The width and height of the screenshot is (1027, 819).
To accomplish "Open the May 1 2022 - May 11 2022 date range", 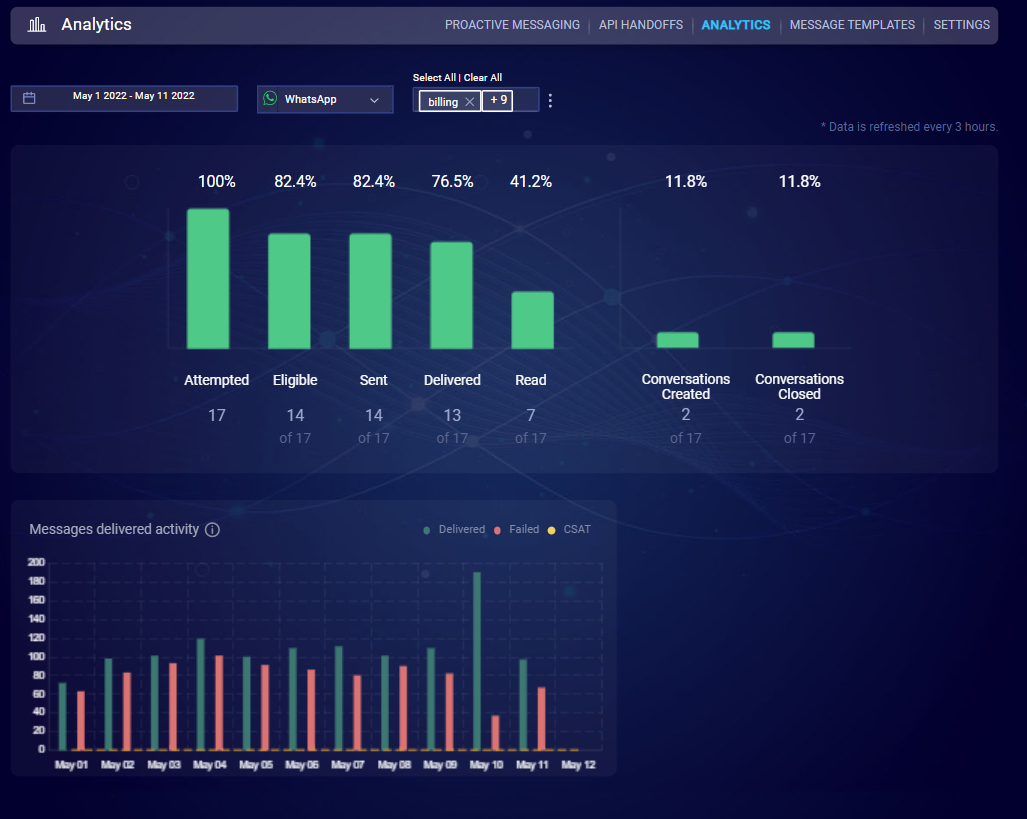I will click(x=124, y=98).
